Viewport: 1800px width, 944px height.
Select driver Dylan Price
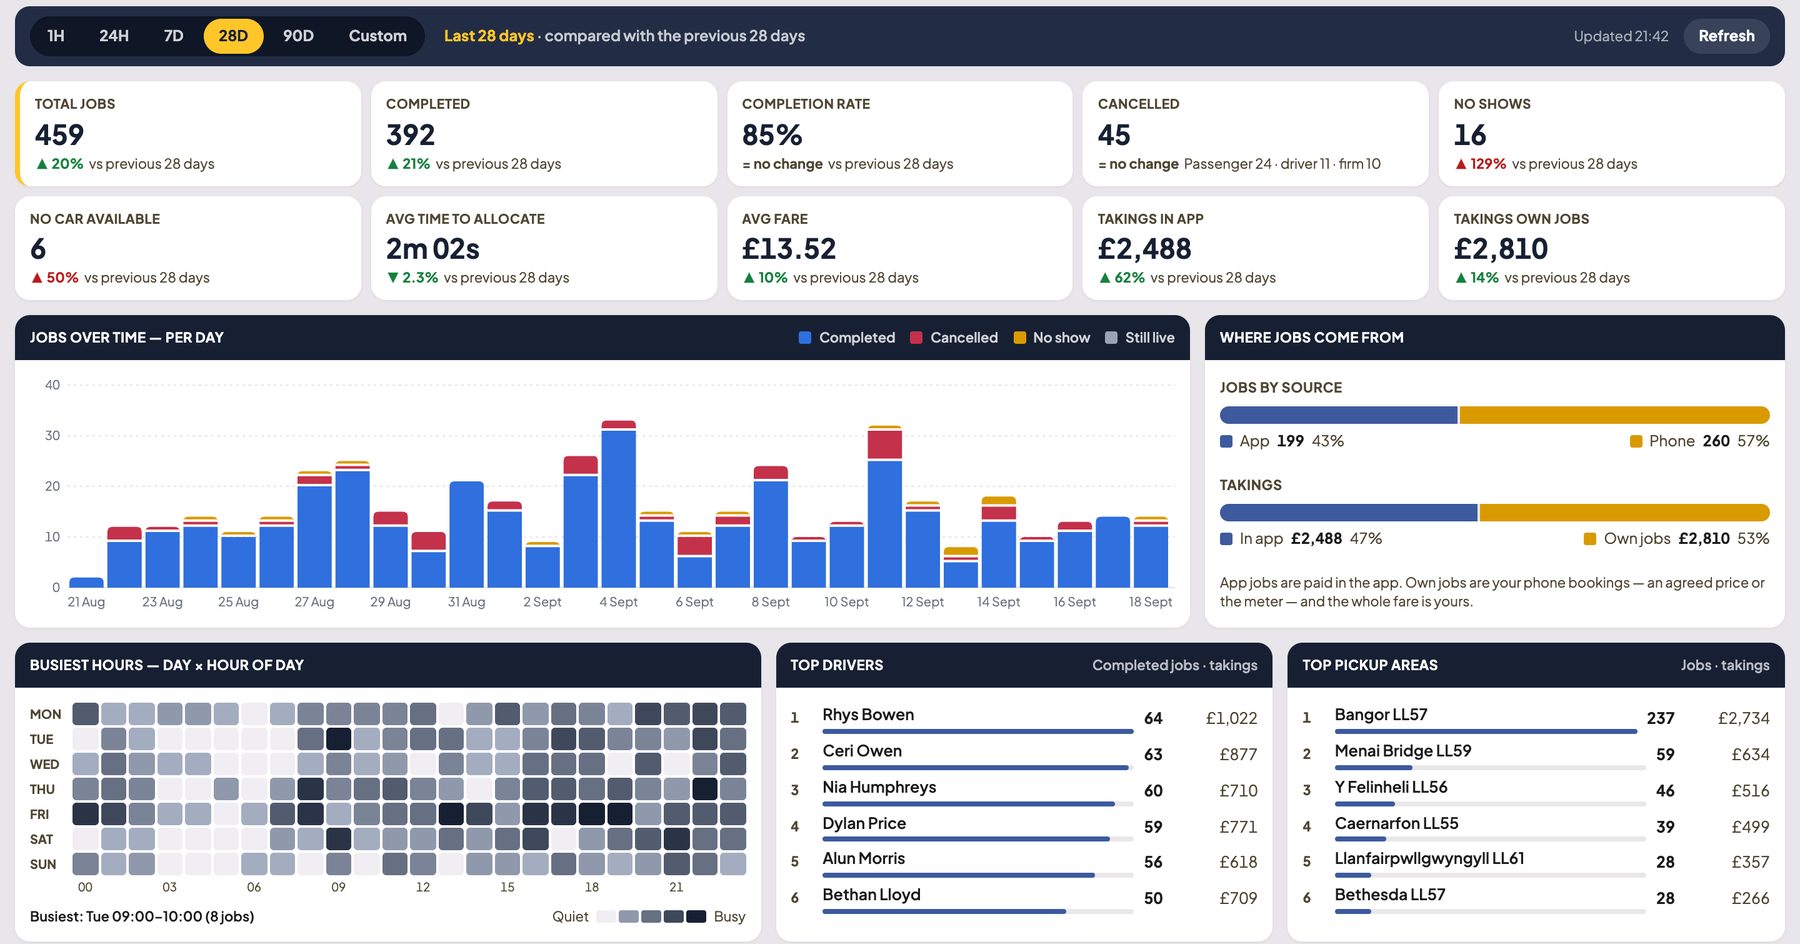[1024, 826]
